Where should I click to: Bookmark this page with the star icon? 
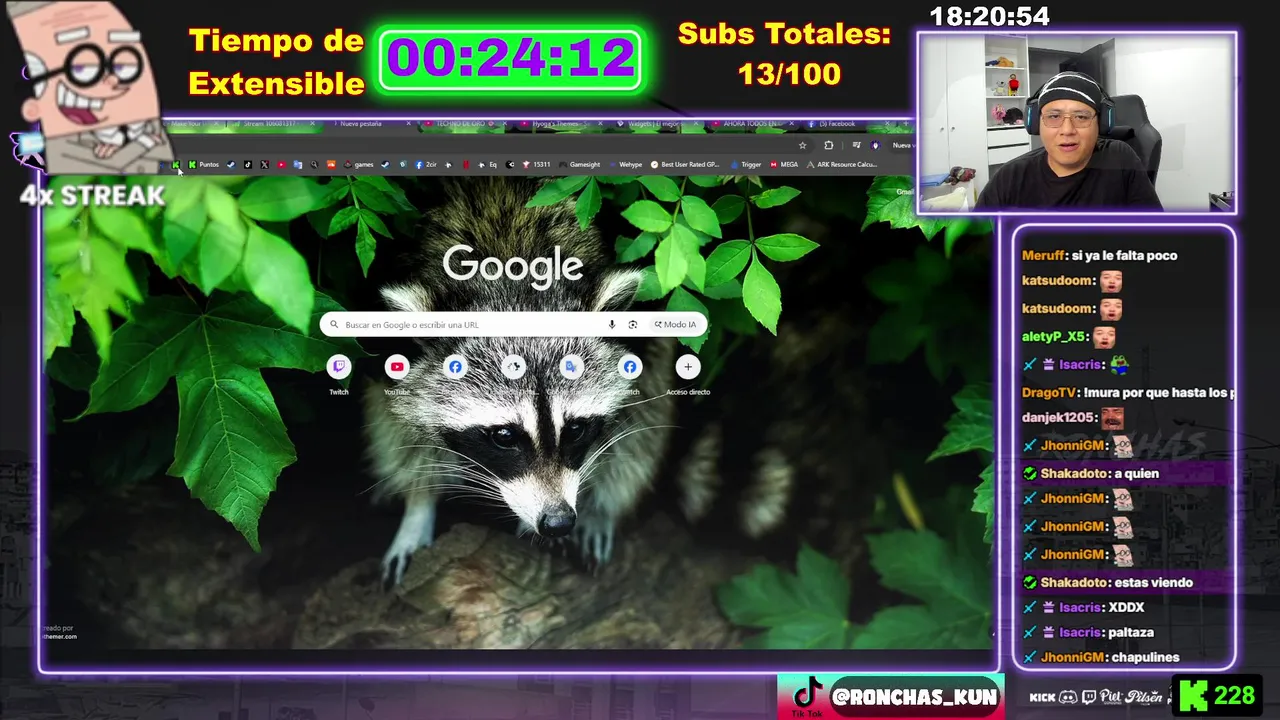[x=802, y=145]
